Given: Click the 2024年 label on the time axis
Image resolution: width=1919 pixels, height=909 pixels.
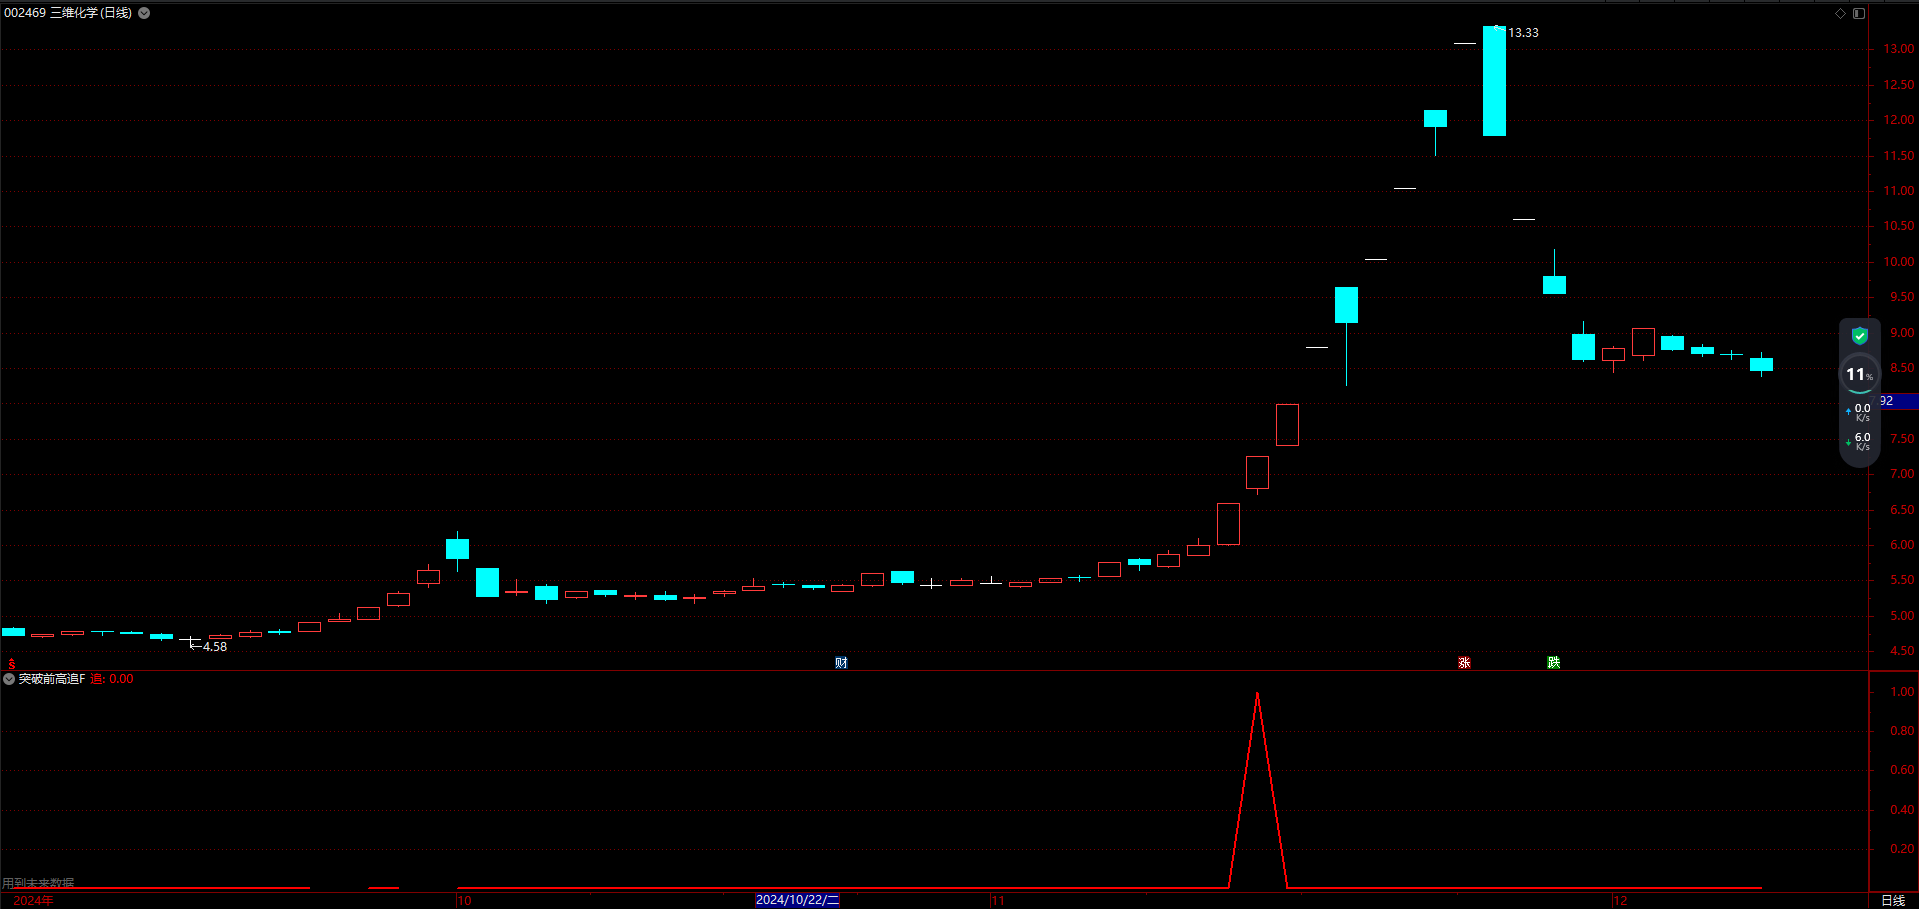Looking at the screenshot, I should click(33, 901).
